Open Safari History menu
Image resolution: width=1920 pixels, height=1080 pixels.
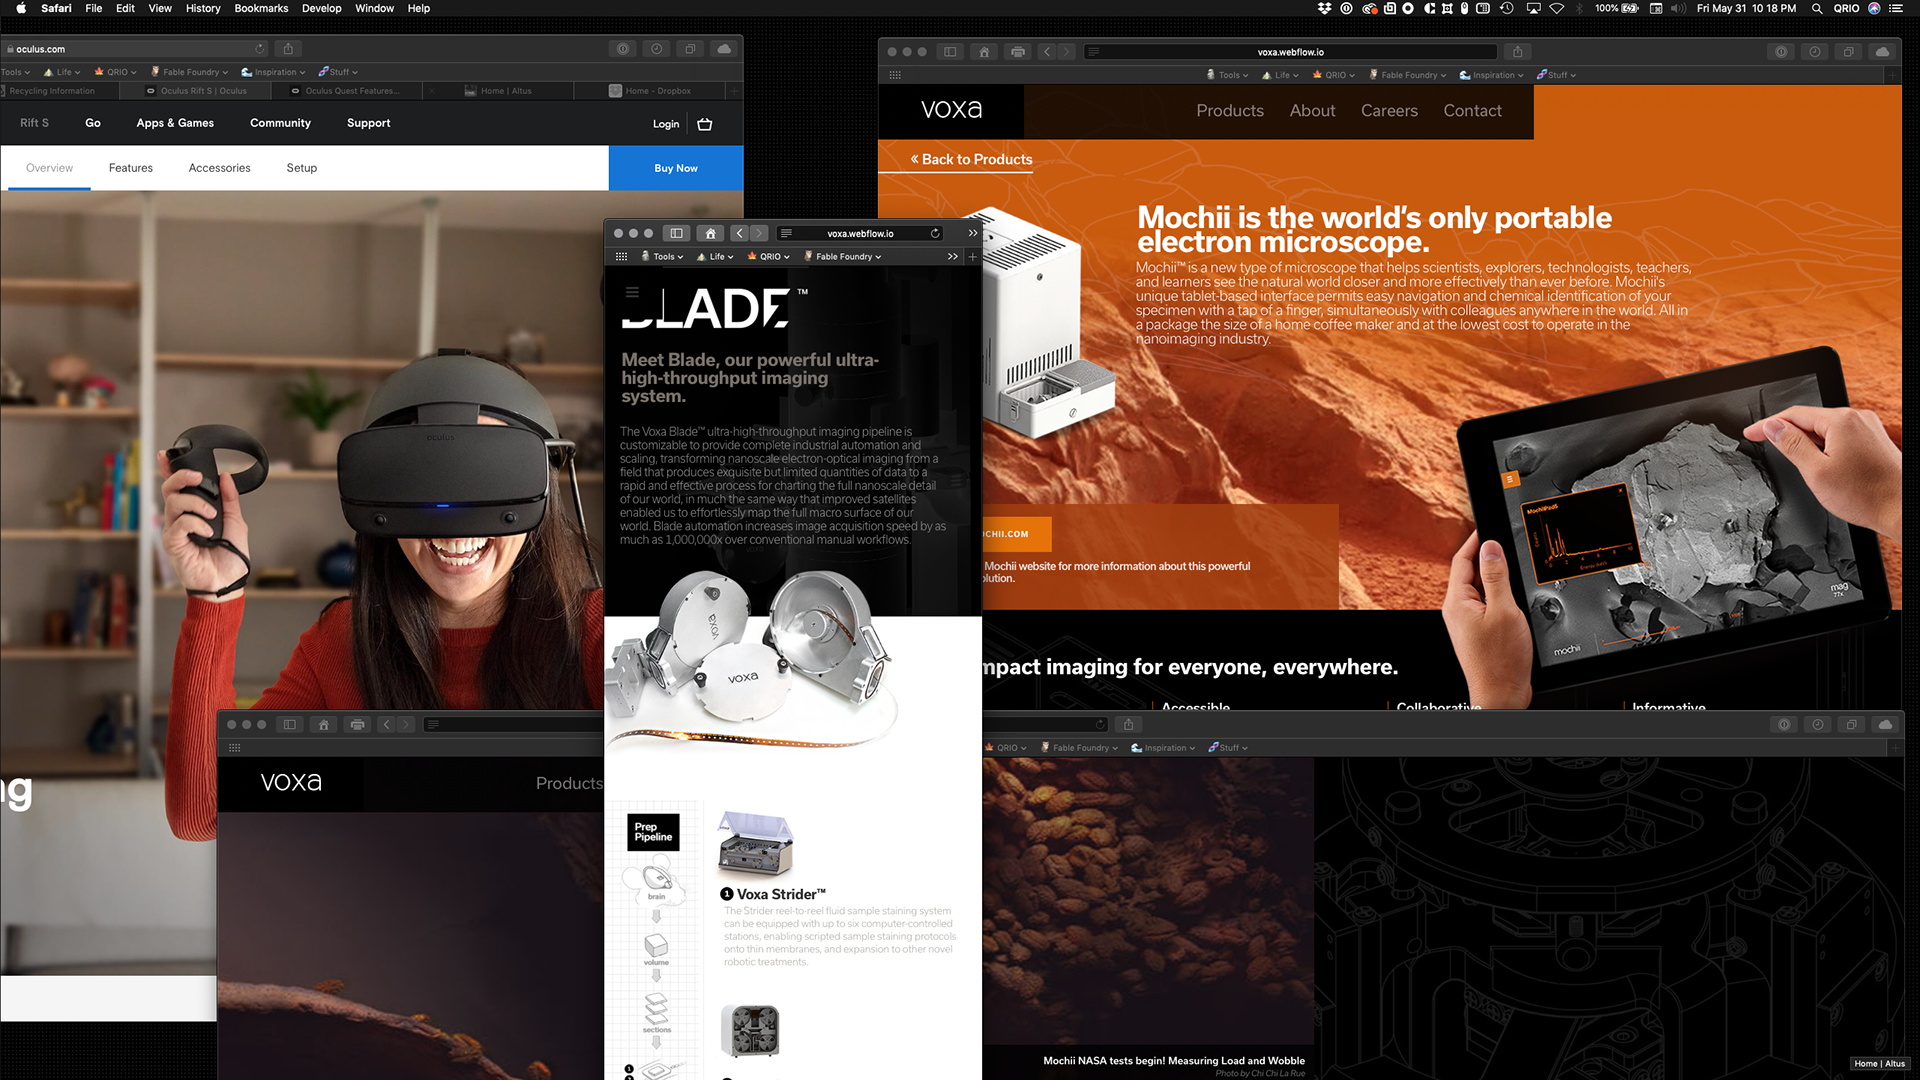click(203, 8)
